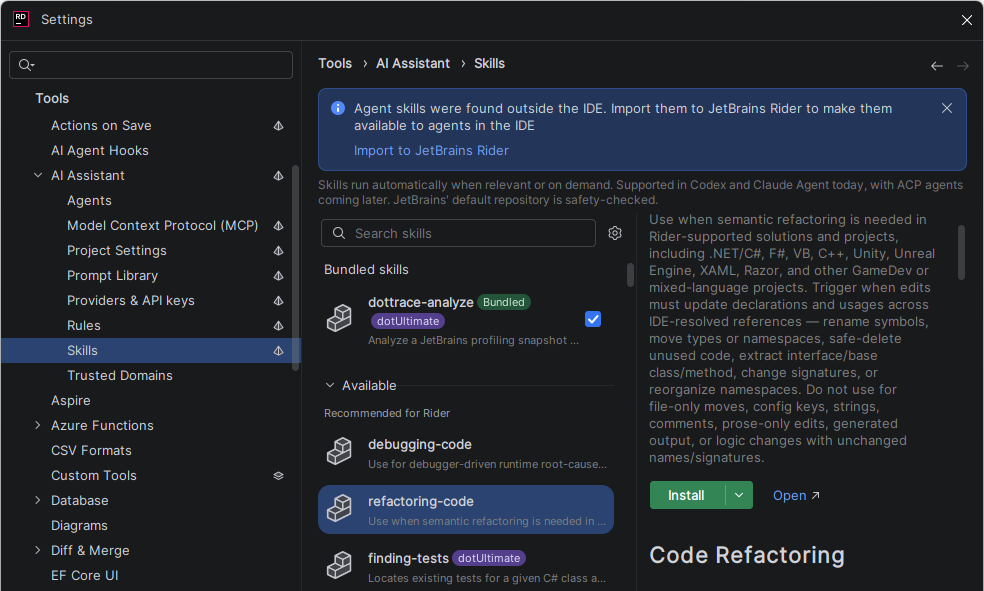Collapse the AI Assistant tree node

click(38, 176)
